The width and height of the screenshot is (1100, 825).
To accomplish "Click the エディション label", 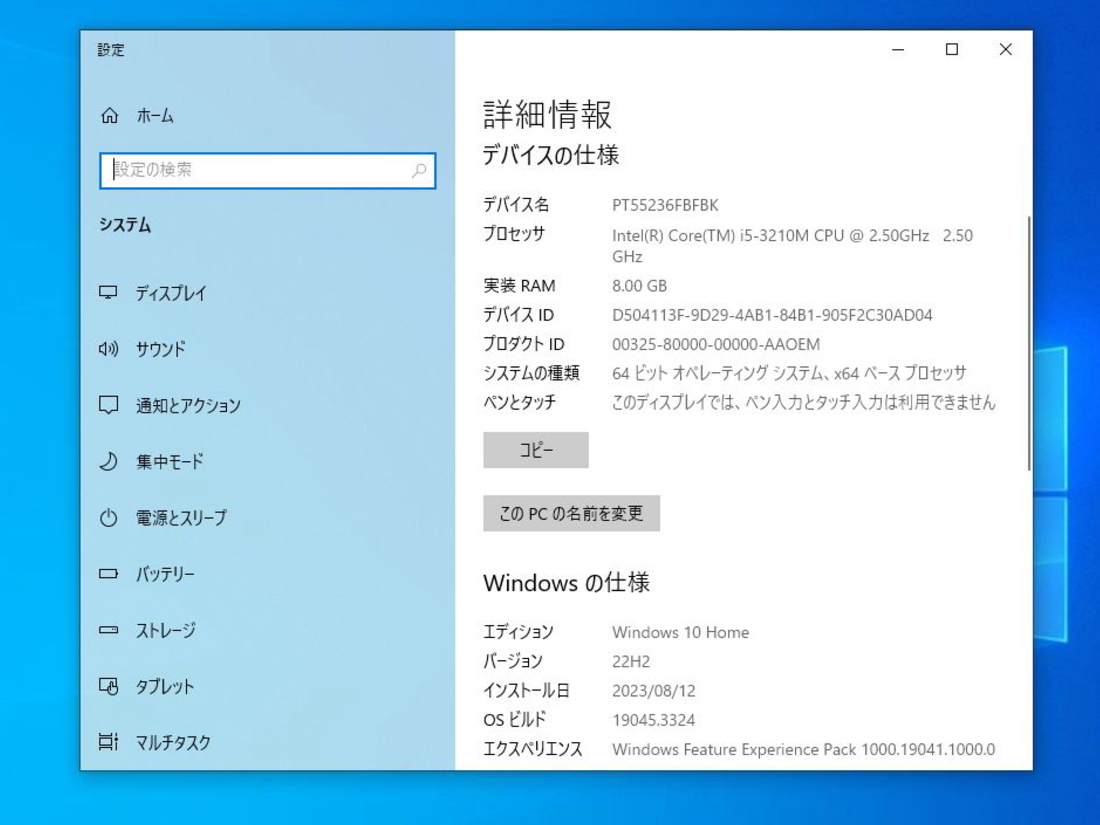I will tap(518, 633).
